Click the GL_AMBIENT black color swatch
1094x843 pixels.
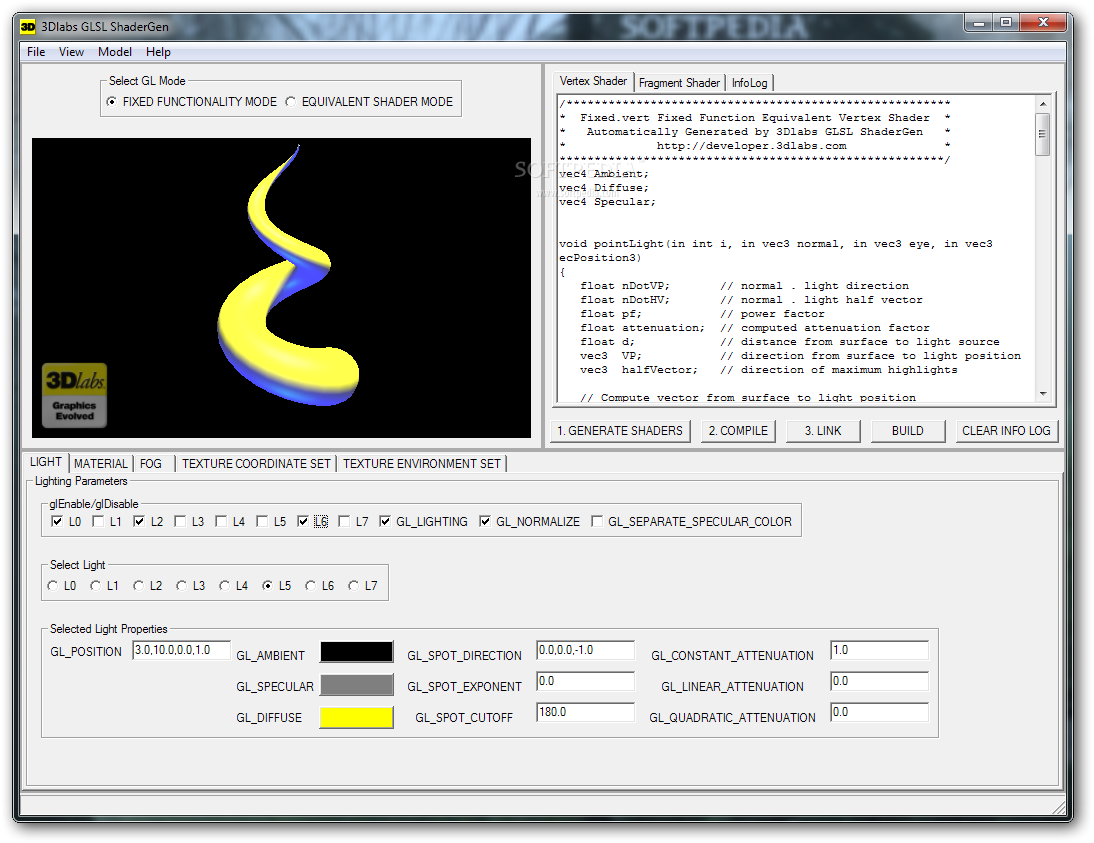(x=357, y=652)
